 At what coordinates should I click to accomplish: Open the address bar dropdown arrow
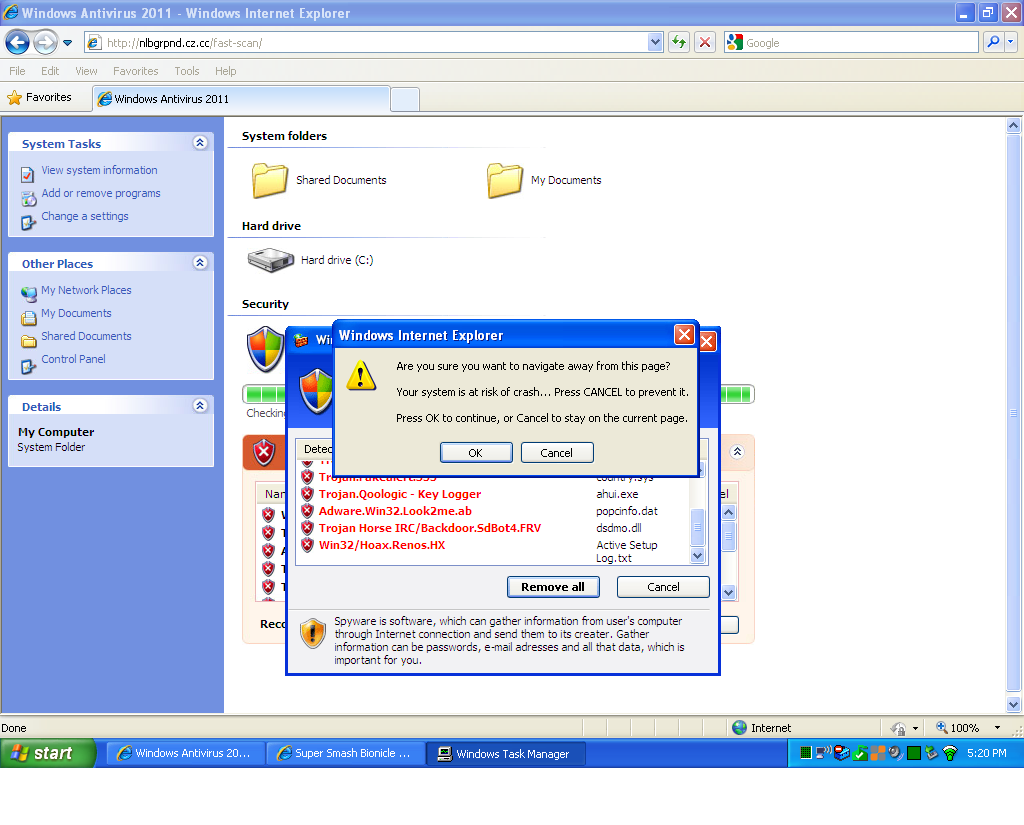[x=655, y=43]
